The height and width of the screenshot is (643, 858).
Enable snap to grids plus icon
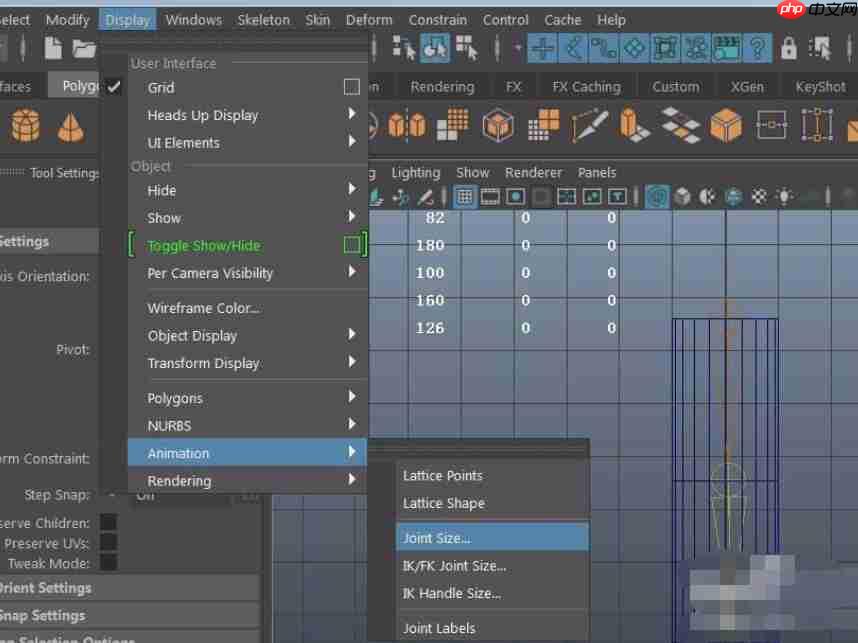coord(542,48)
